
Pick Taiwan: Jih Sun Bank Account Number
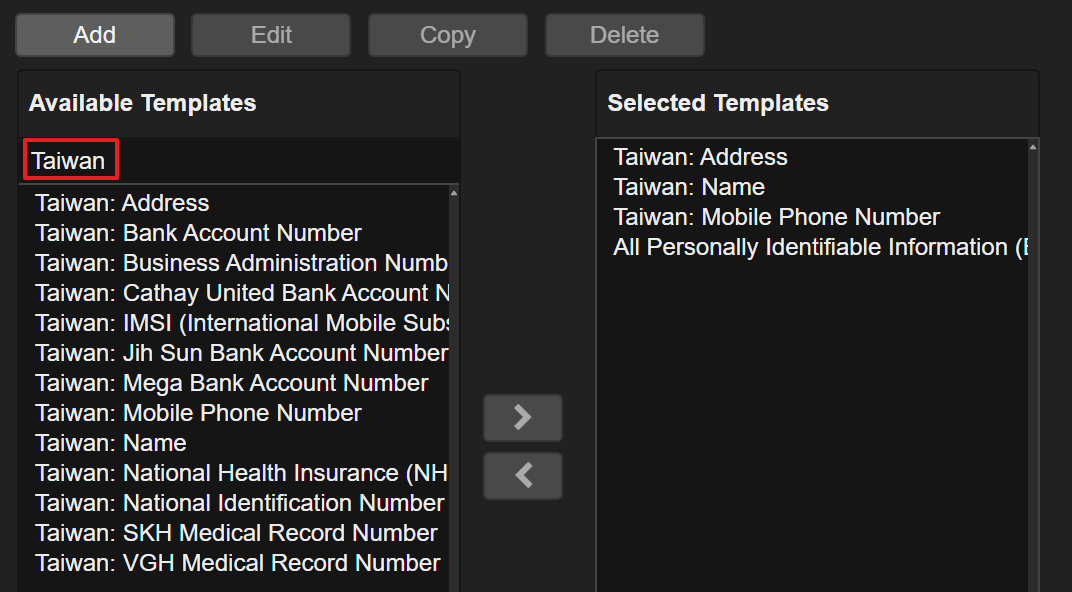(x=240, y=353)
